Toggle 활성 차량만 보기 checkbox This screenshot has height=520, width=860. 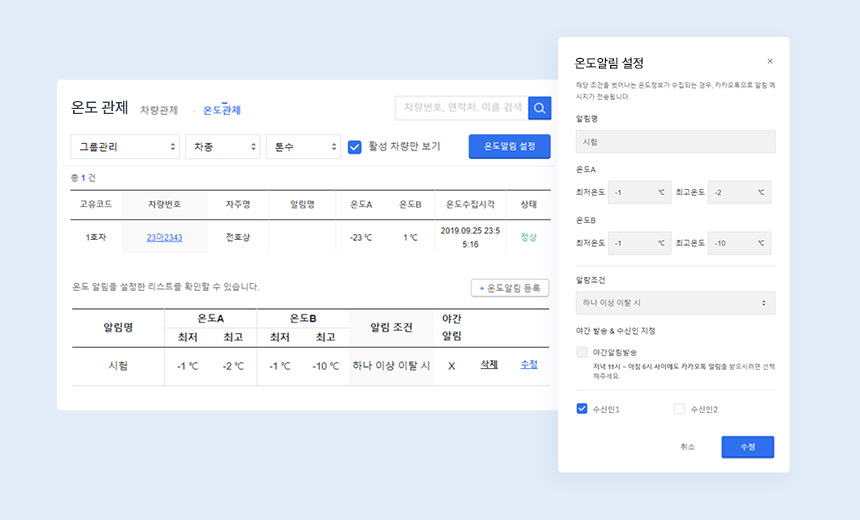click(354, 147)
